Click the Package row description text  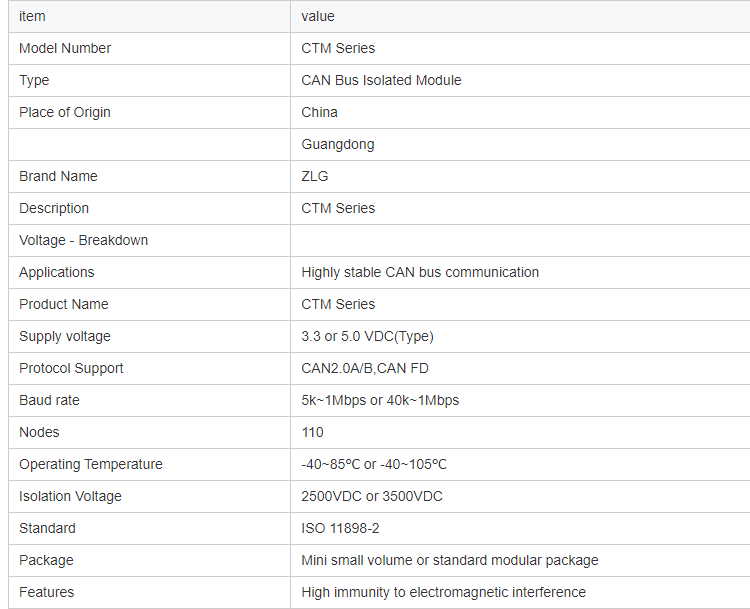click(x=450, y=560)
